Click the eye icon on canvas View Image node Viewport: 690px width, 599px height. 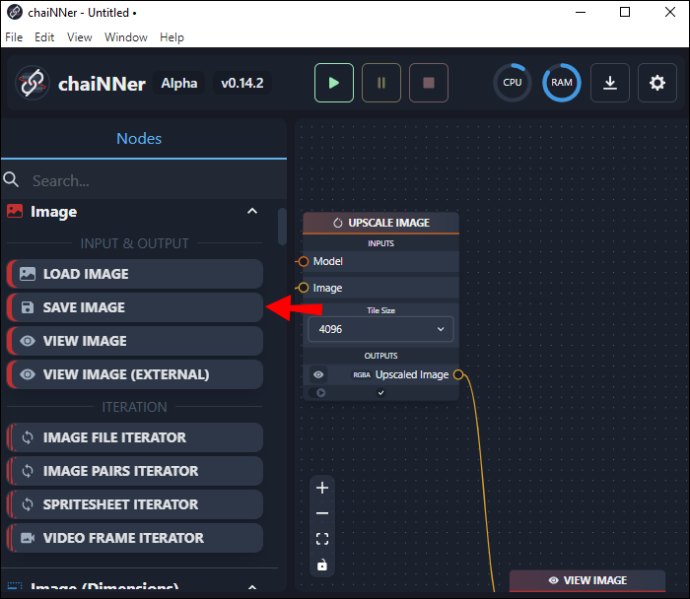[x=554, y=580]
